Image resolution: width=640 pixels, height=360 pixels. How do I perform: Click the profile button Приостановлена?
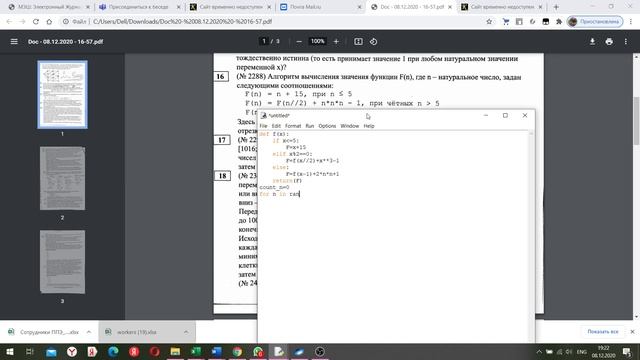(595, 22)
